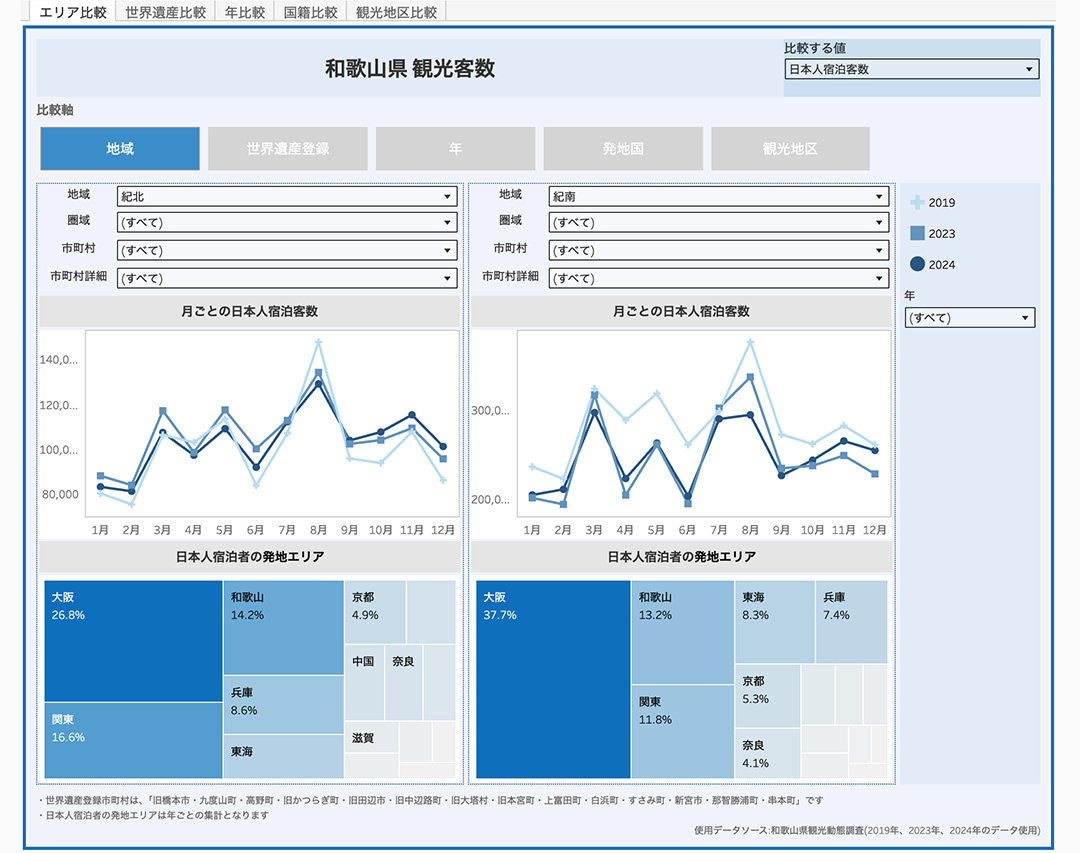This screenshot has height=853, width=1080.
Task: Open the 比較する値 dropdown
Action: click(911, 70)
